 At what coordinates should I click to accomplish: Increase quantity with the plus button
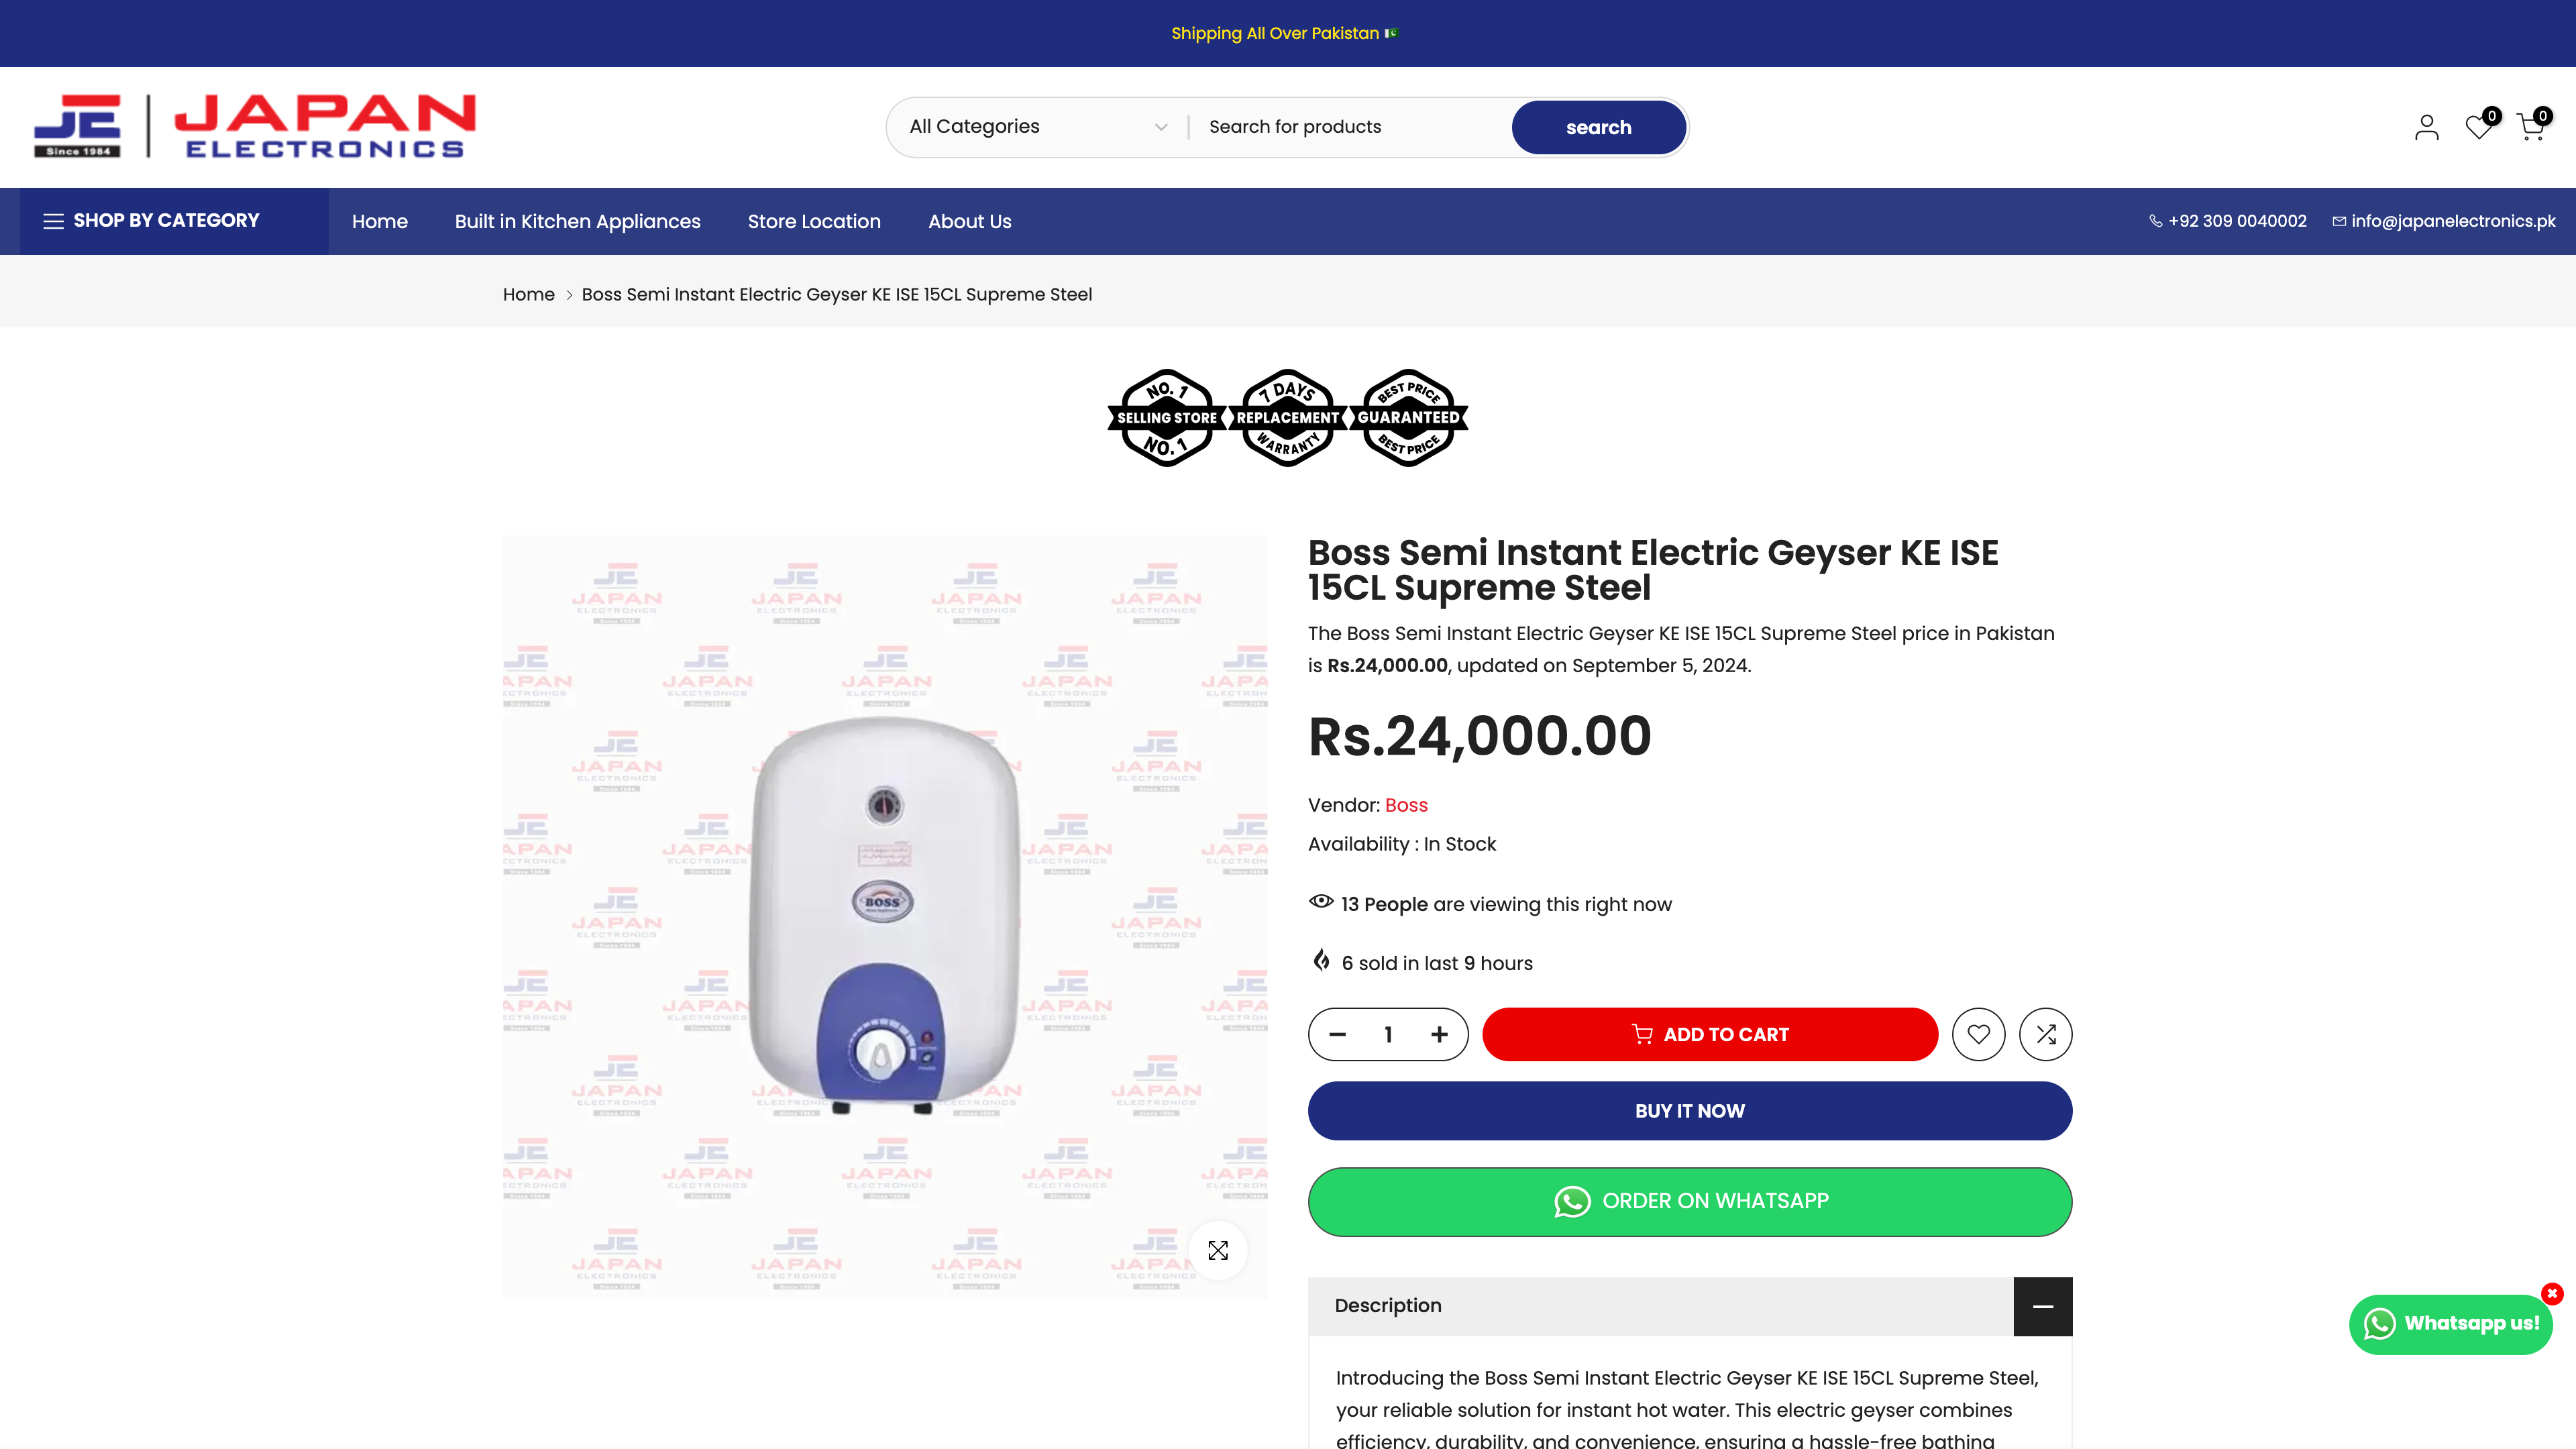pos(1439,1034)
